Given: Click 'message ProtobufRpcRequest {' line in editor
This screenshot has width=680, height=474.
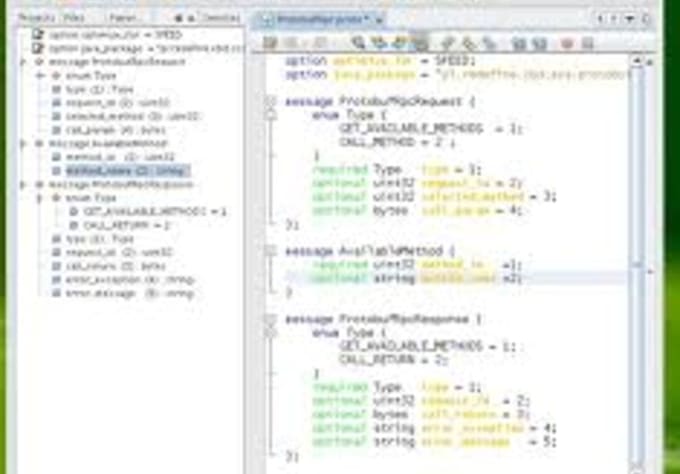Looking at the screenshot, I should (380, 102).
